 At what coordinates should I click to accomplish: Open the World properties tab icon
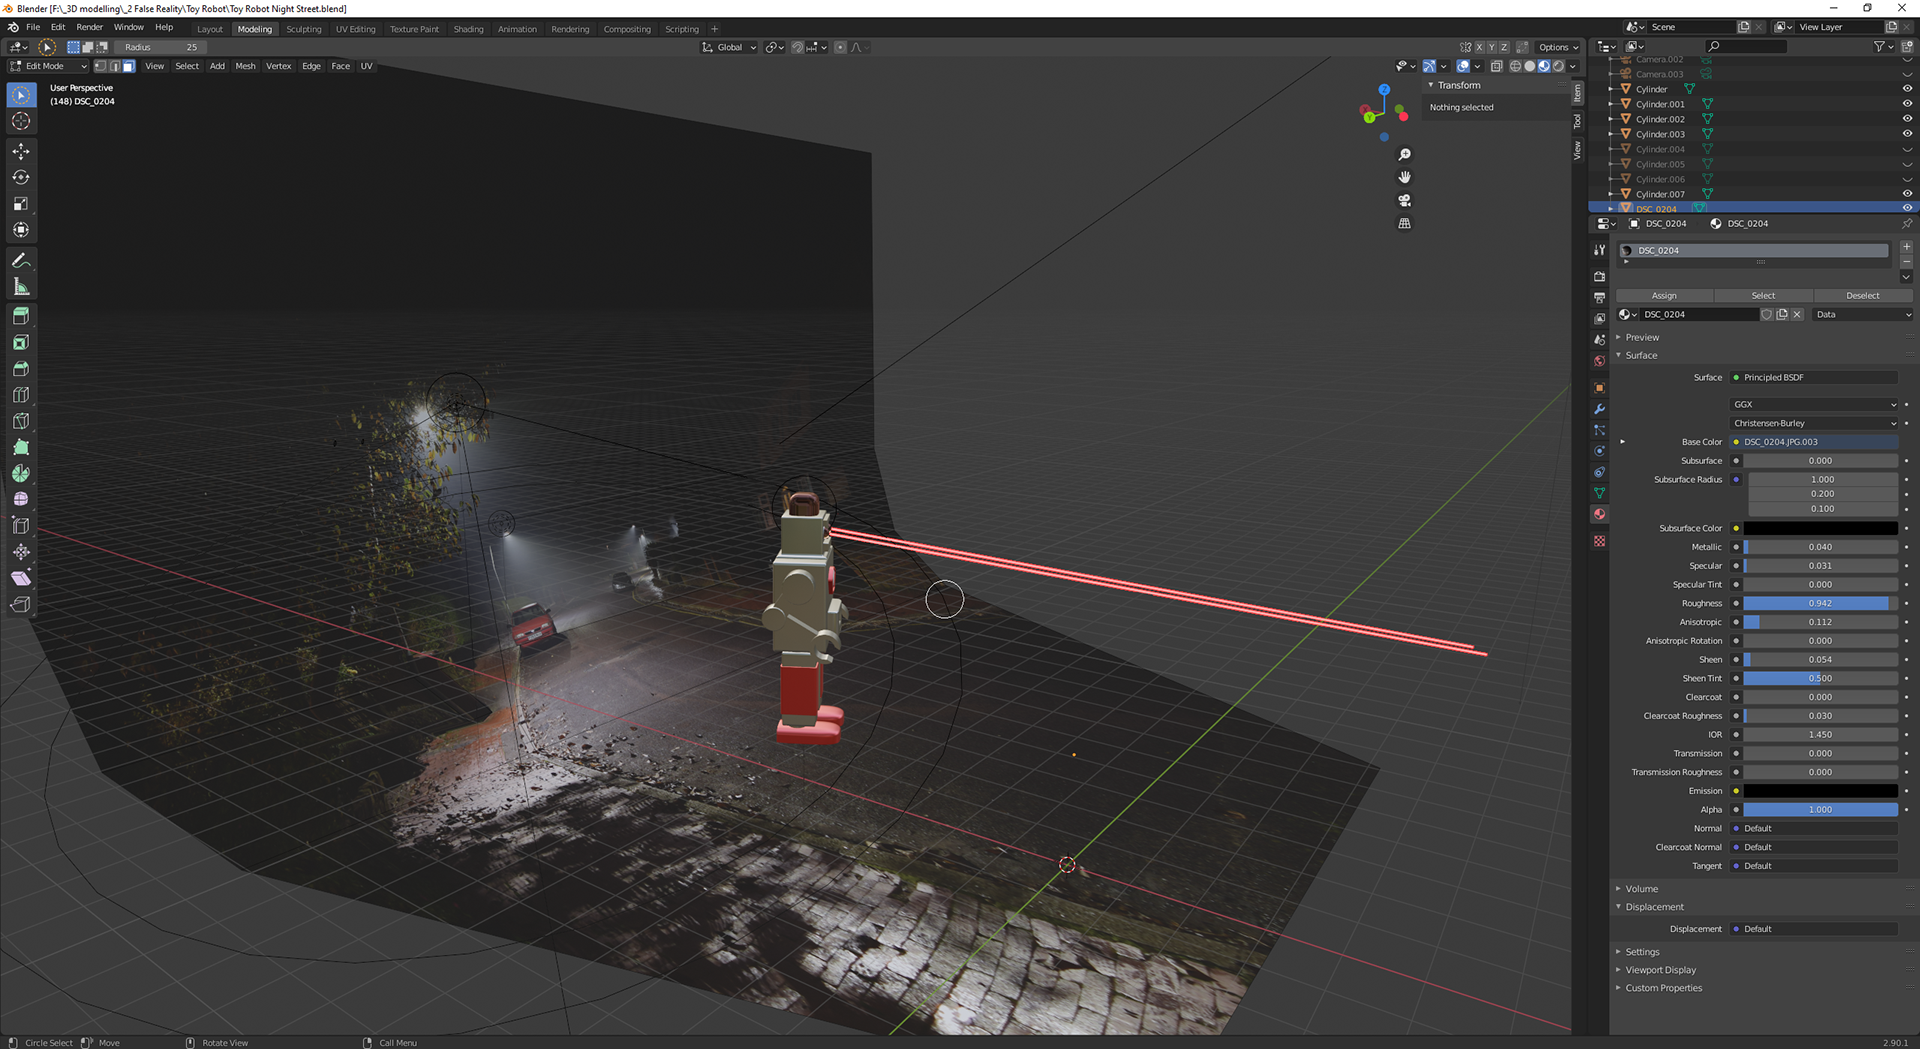(x=1599, y=361)
